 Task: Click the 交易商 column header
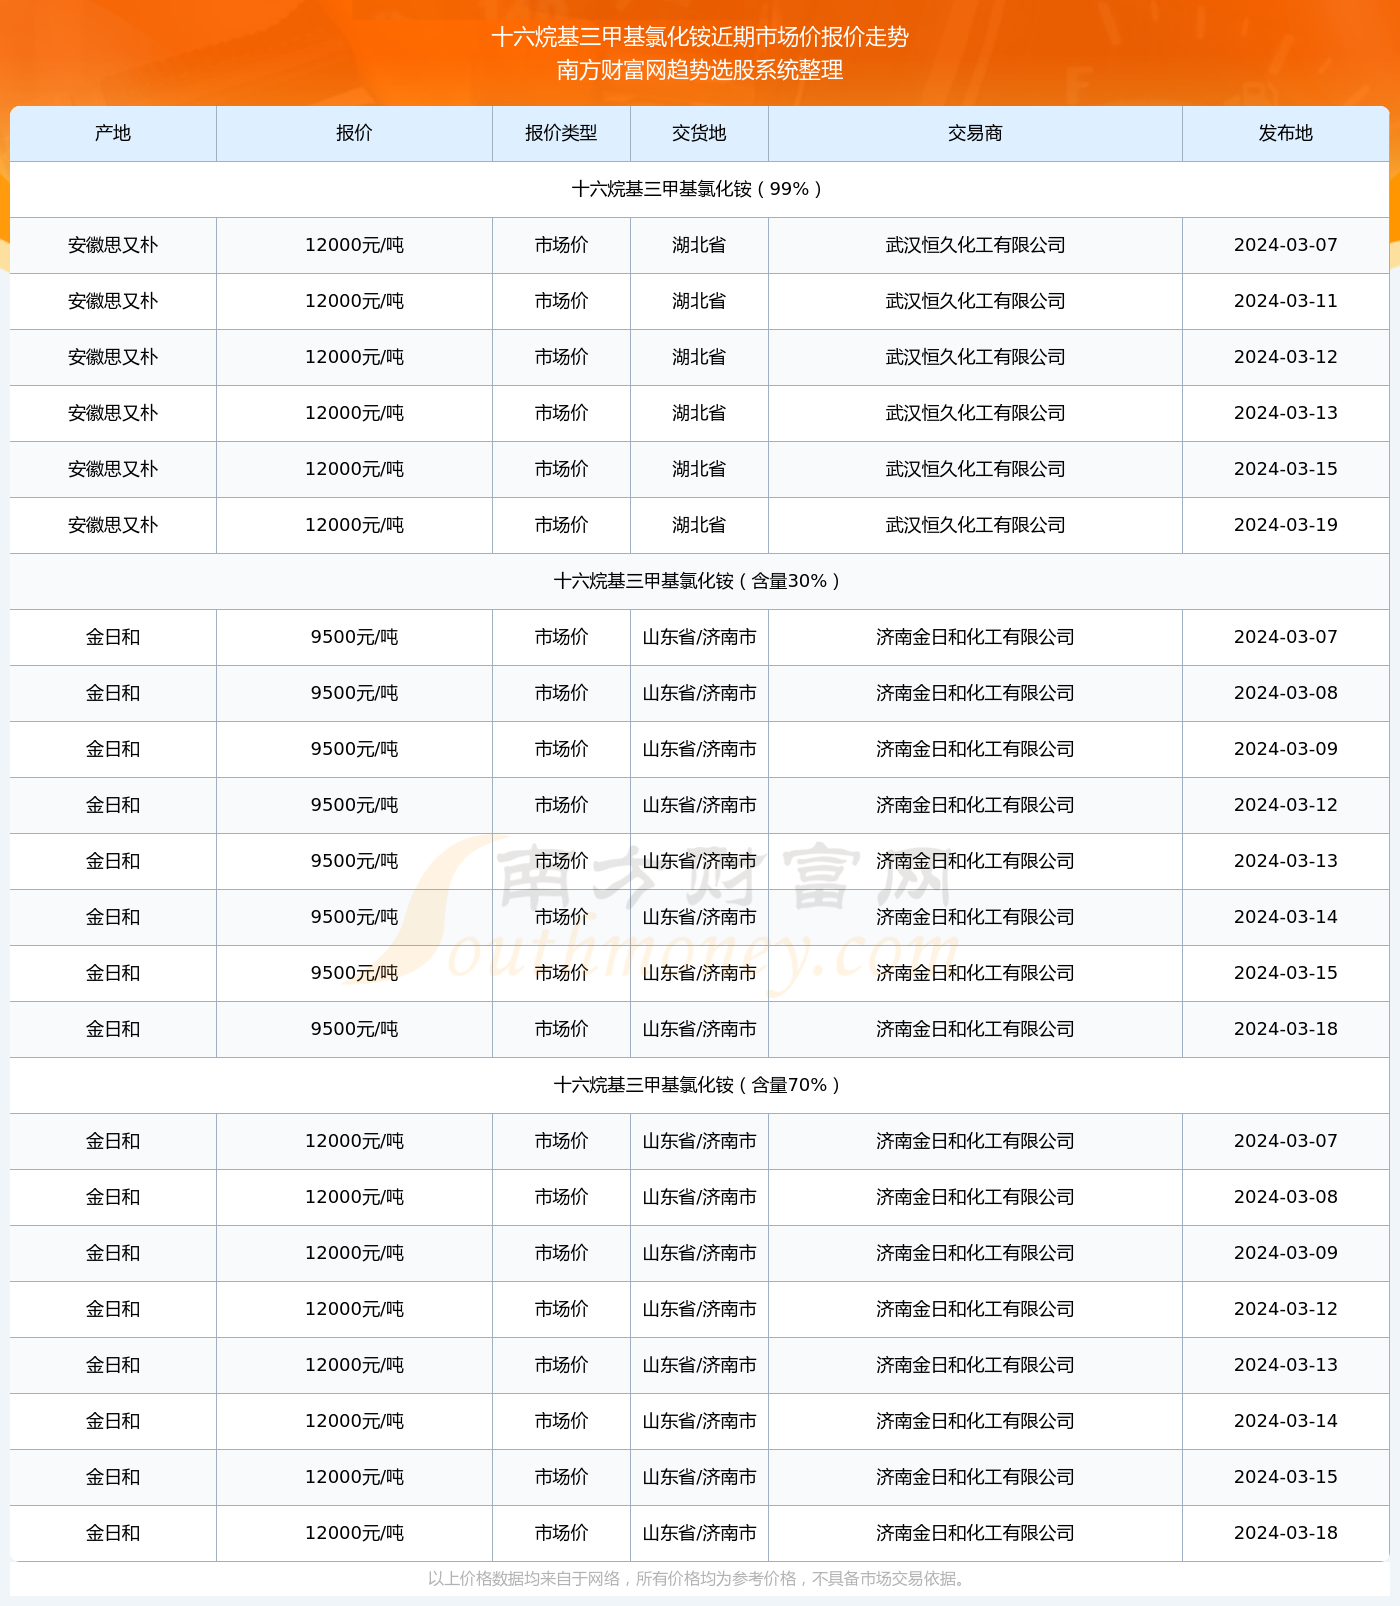[975, 133]
